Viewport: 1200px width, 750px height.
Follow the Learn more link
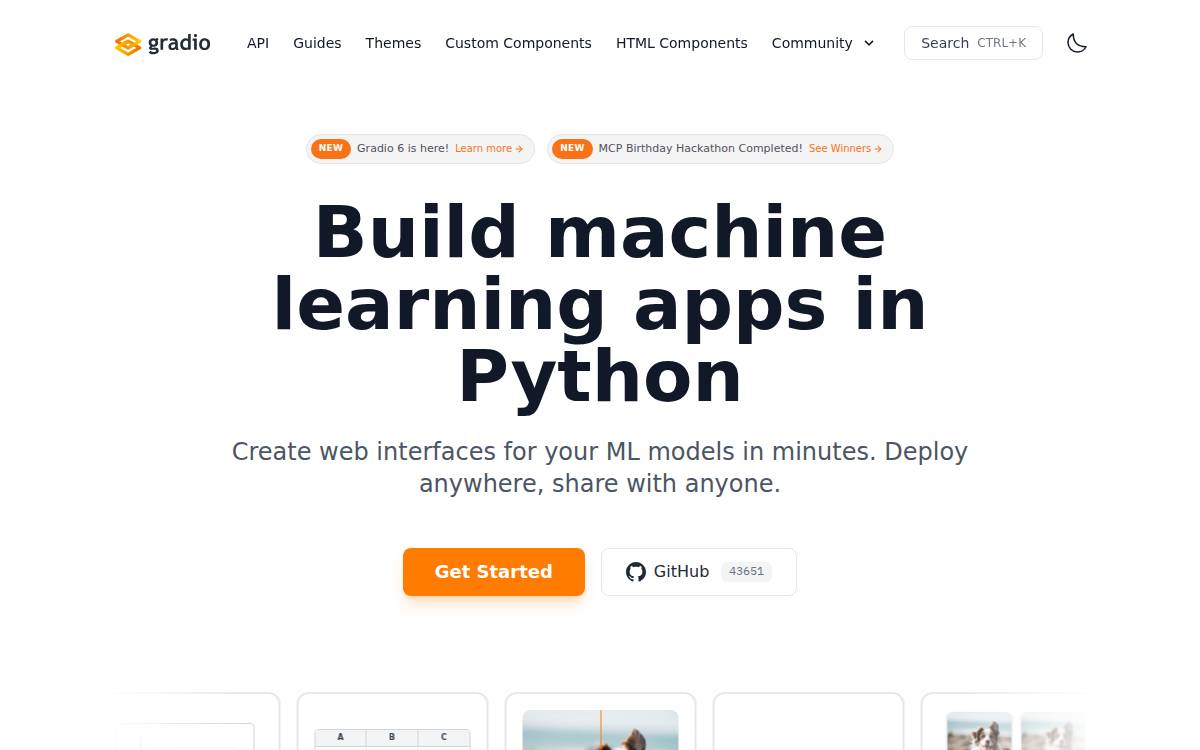[489, 148]
